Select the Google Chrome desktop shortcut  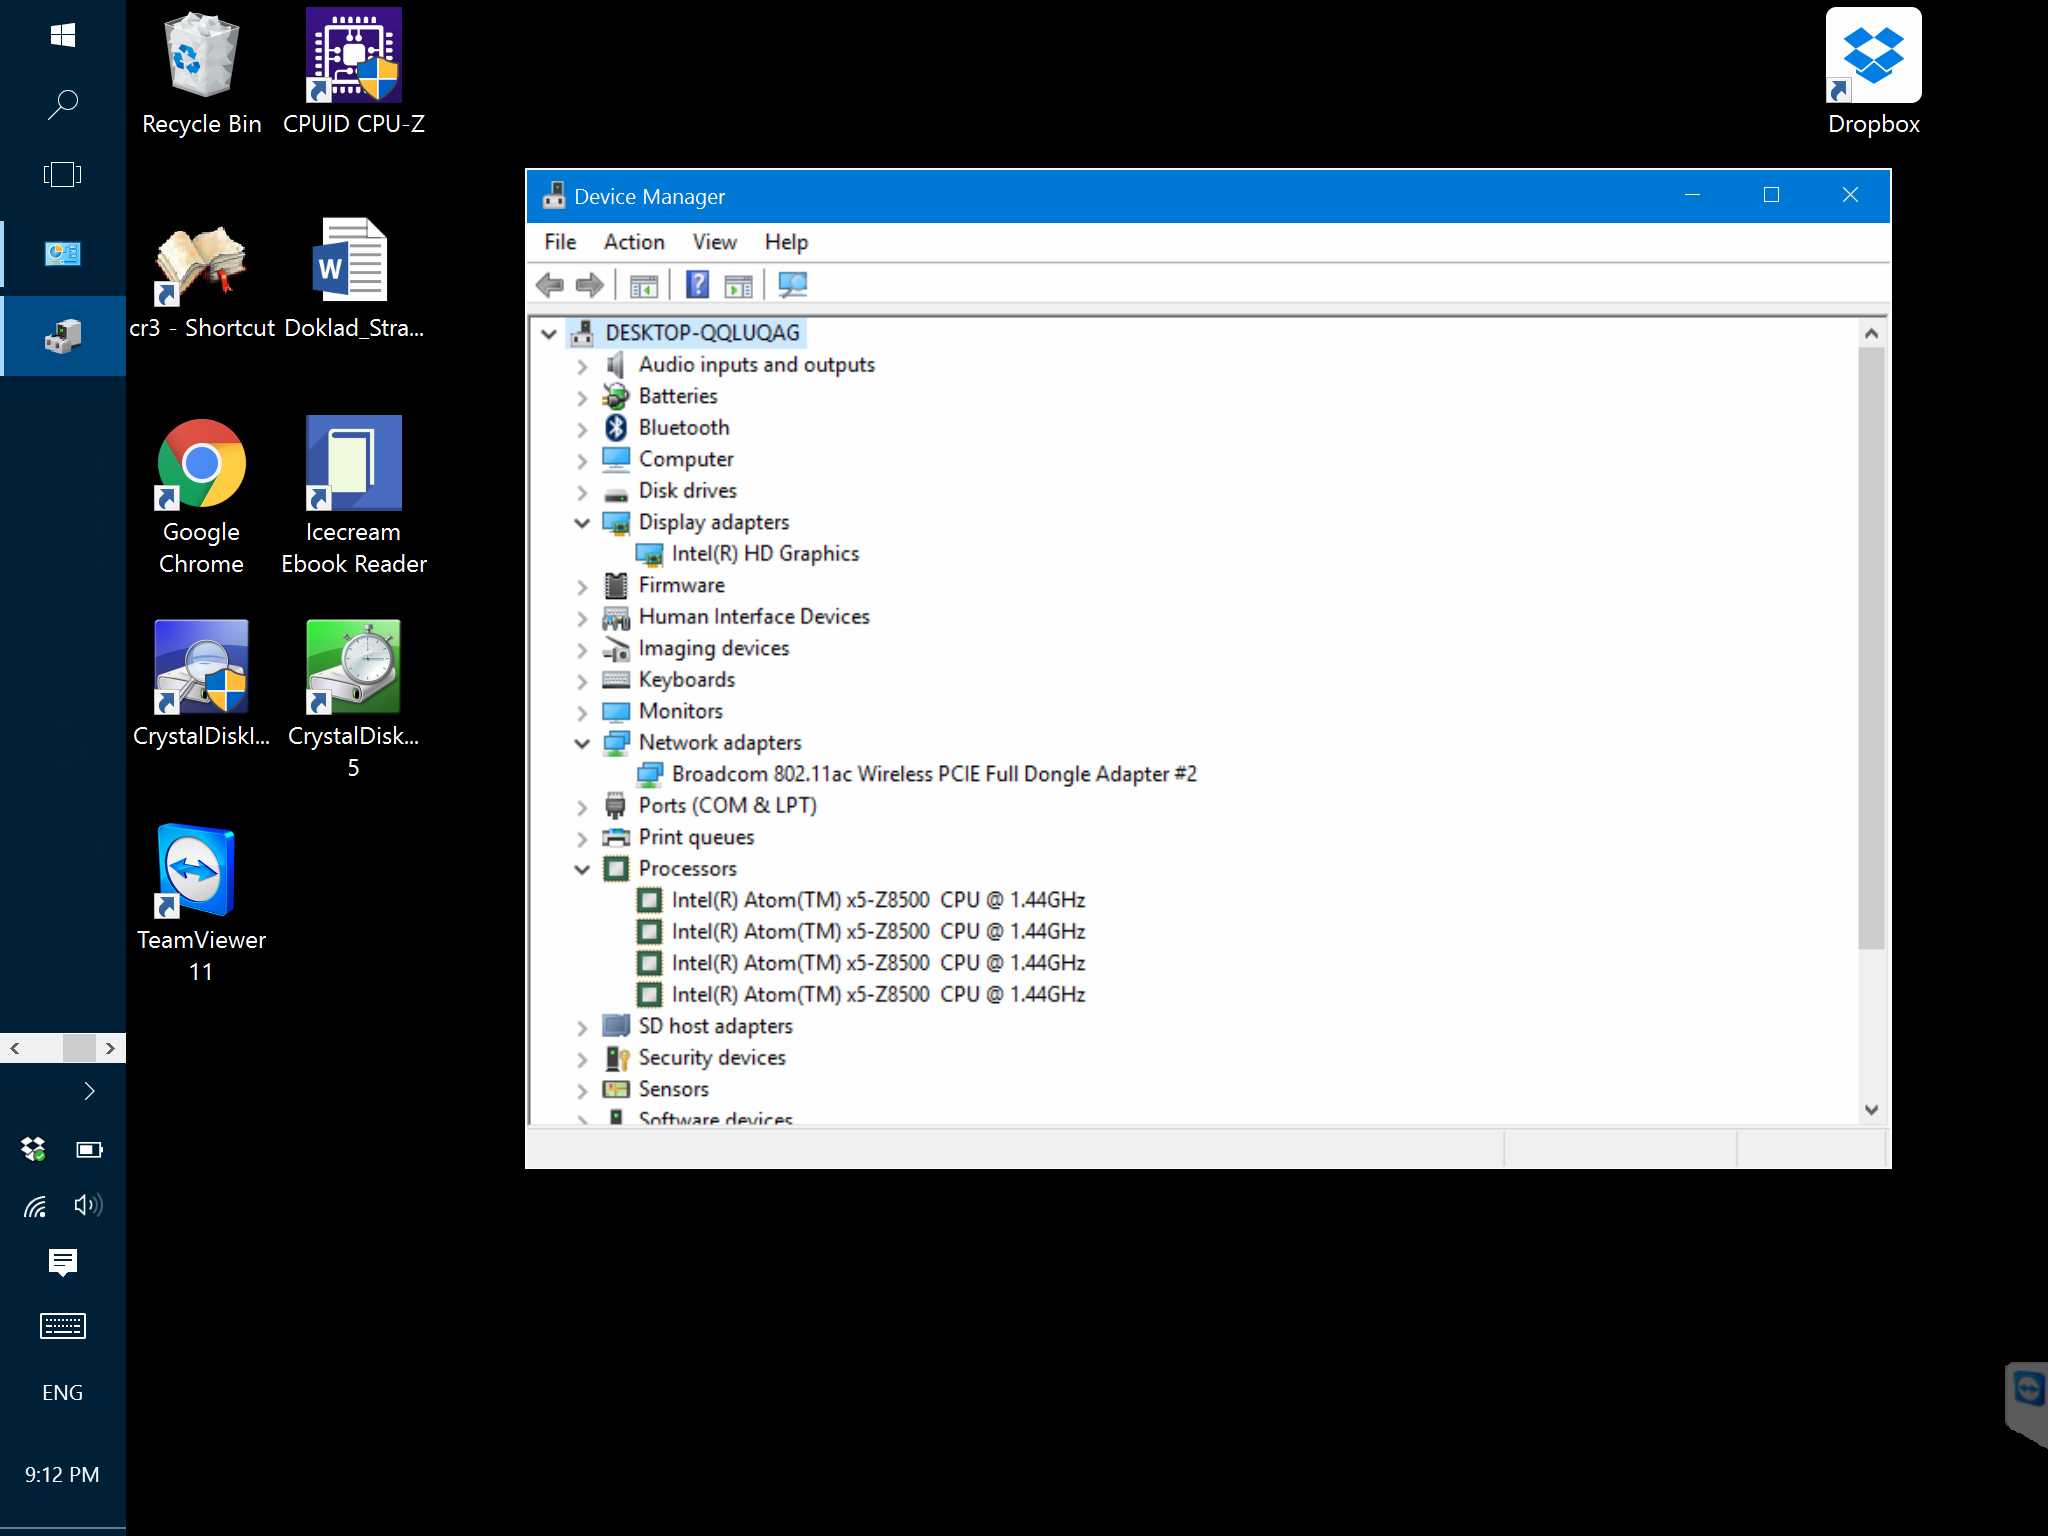coord(202,498)
